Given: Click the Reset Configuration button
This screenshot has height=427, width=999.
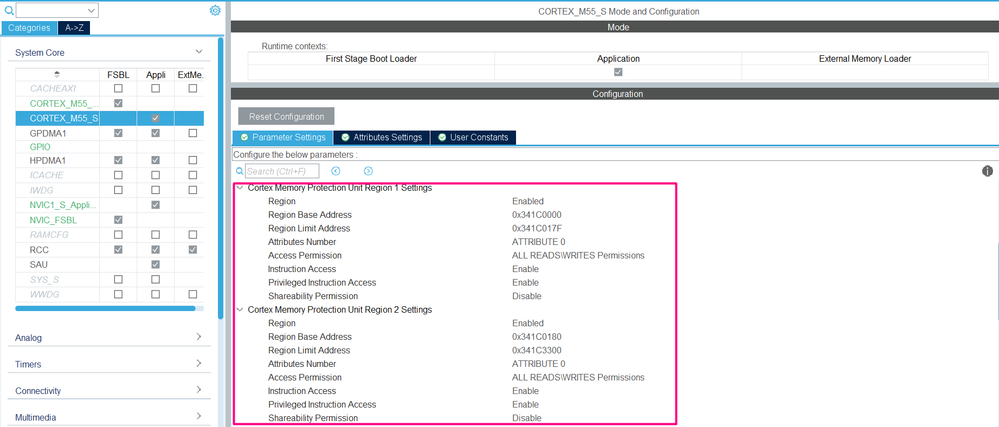Looking at the screenshot, I should pos(286,117).
